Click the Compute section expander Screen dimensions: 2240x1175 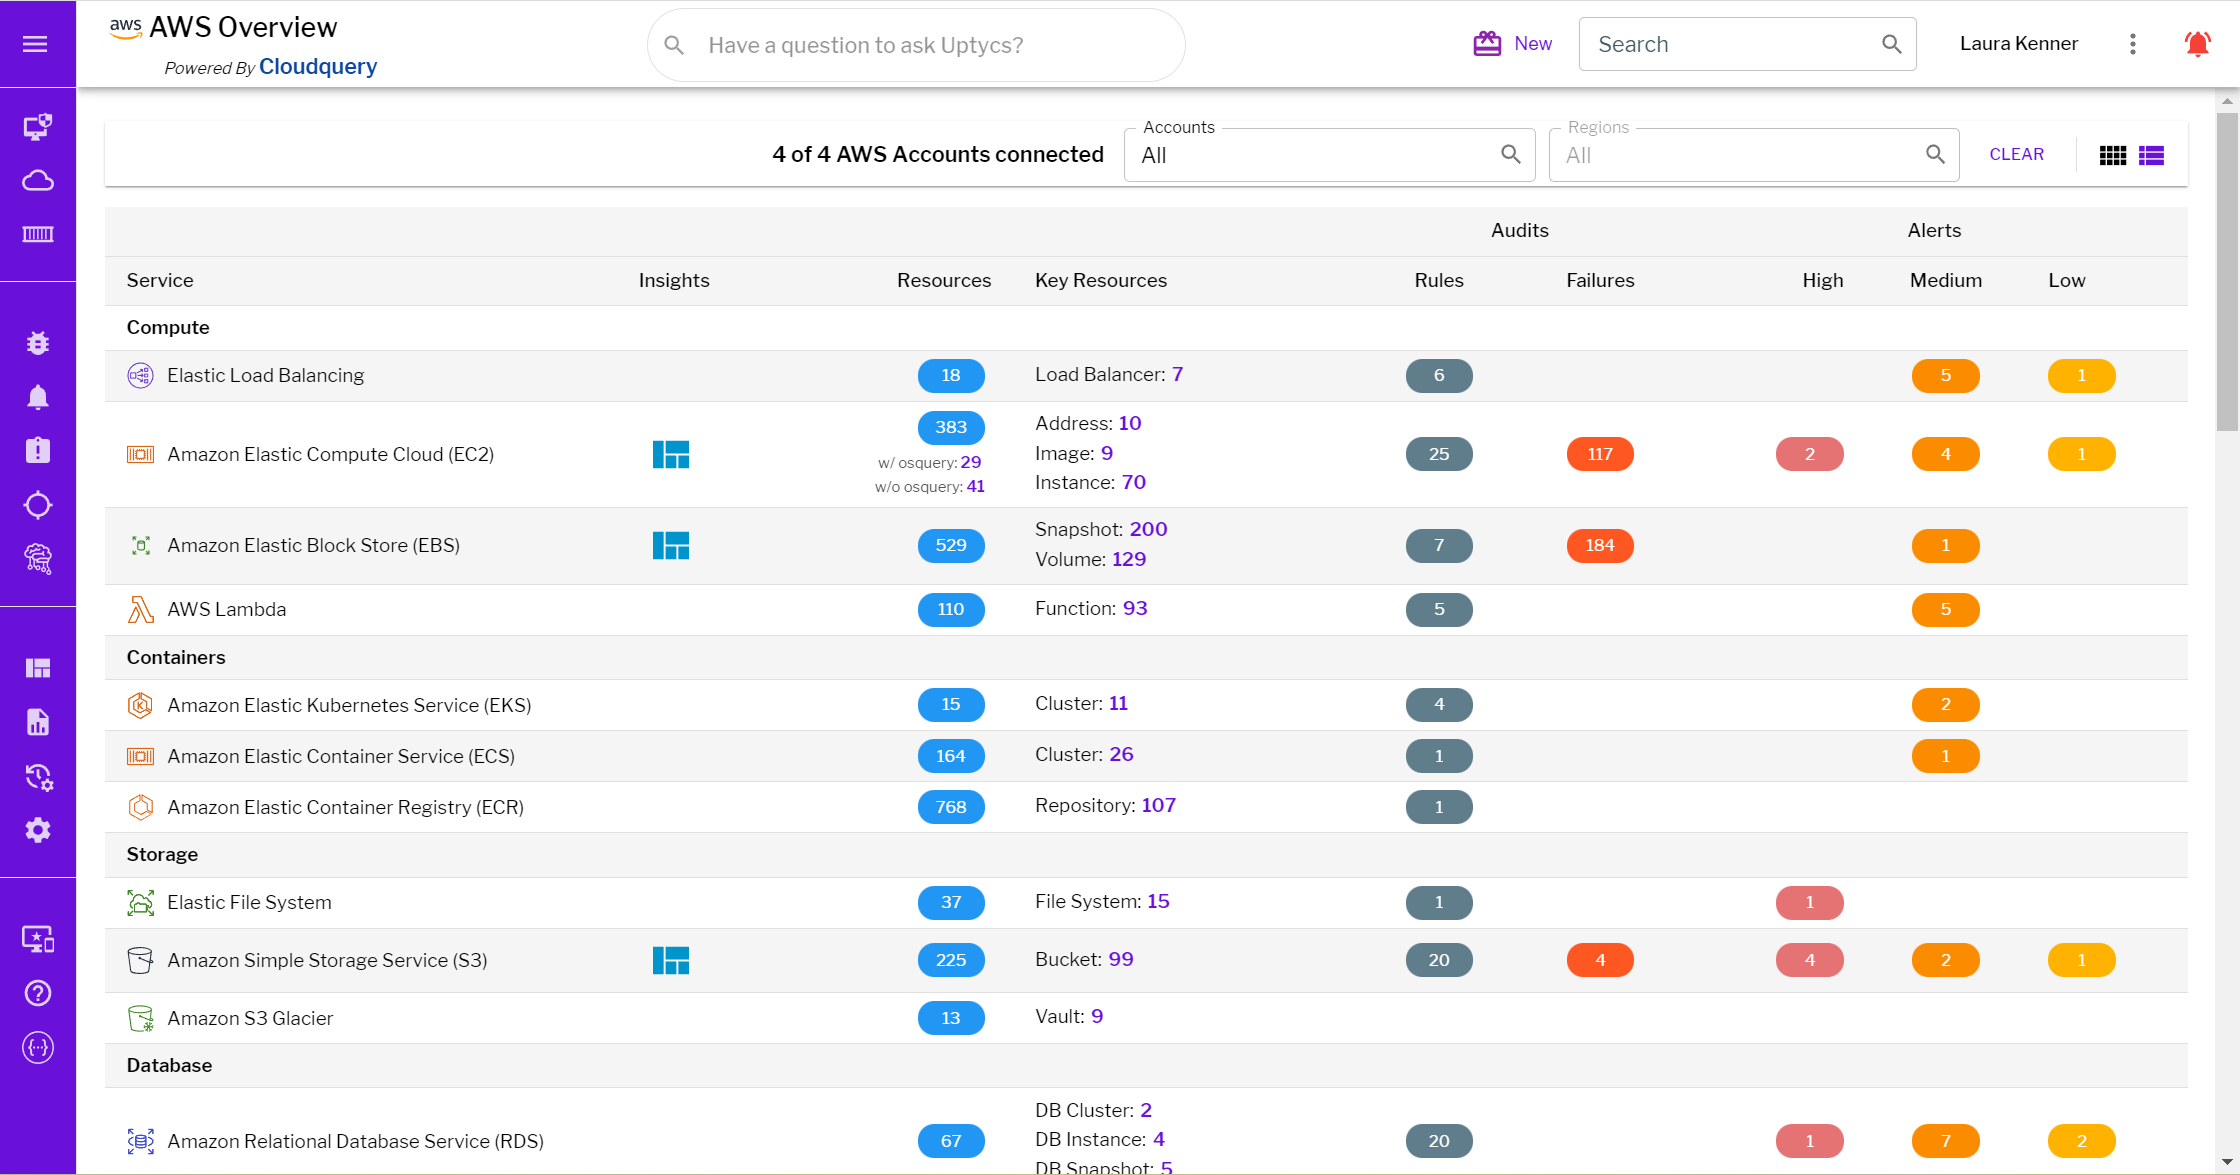167,327
